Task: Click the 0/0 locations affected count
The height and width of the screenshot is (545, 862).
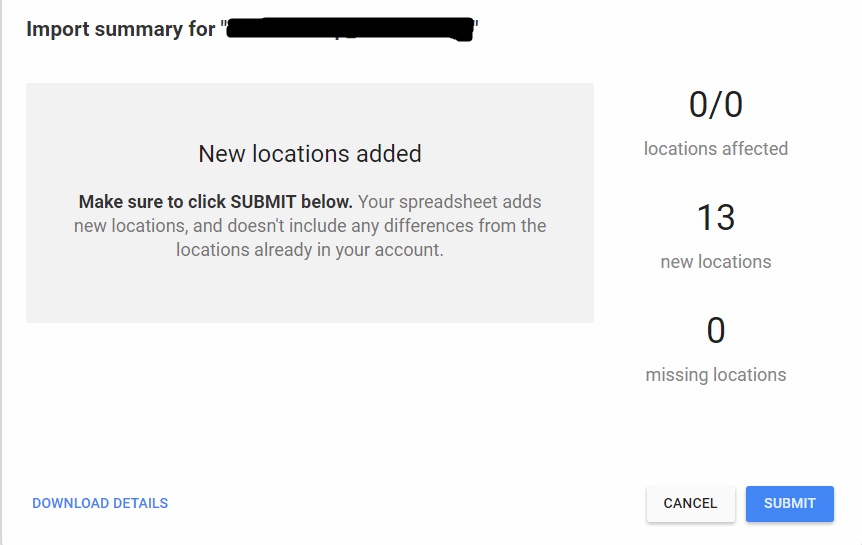Action: coord(716,105)
